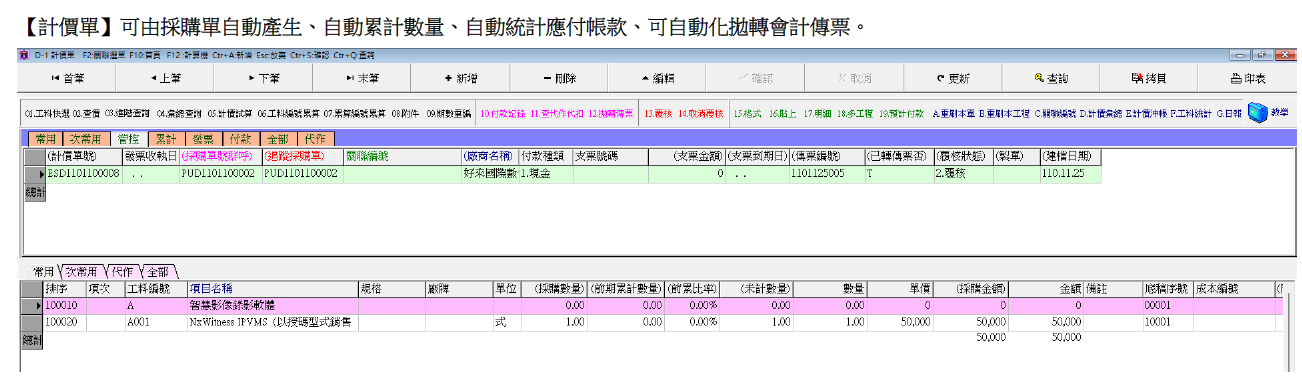
Task: Open 08.附件 attachments
Action: [x=405, y=114]
